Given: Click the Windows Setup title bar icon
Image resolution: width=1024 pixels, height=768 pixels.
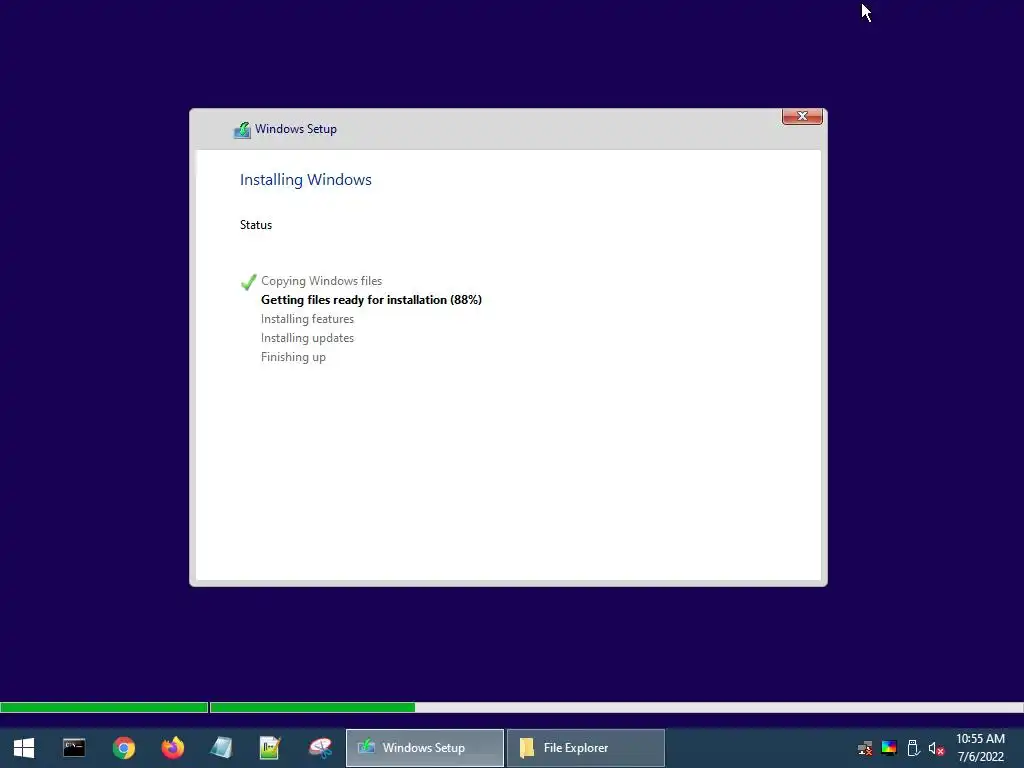Looking at the screenshot, I should pos(242,130).
